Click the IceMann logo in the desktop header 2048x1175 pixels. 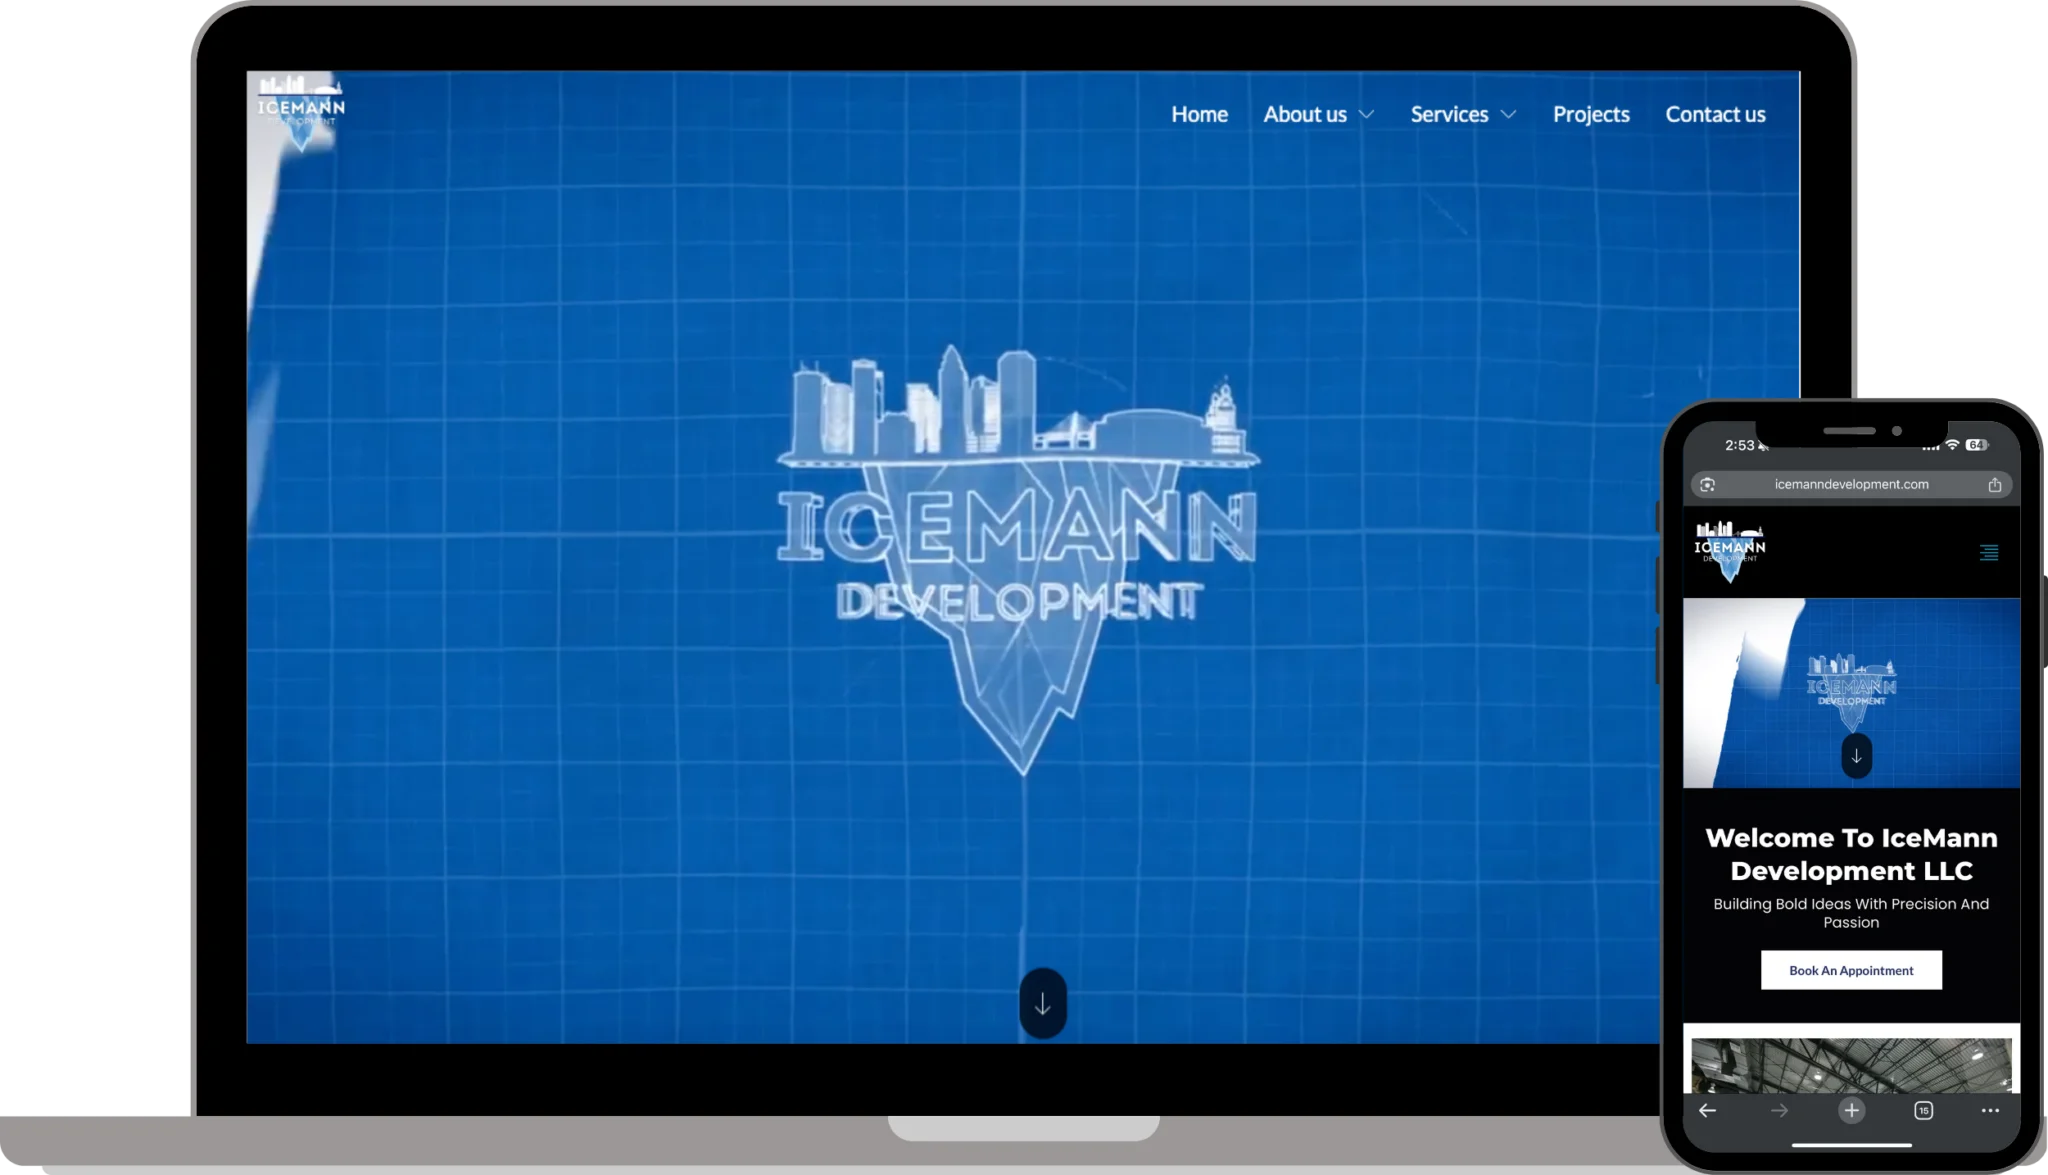point(303,106)
